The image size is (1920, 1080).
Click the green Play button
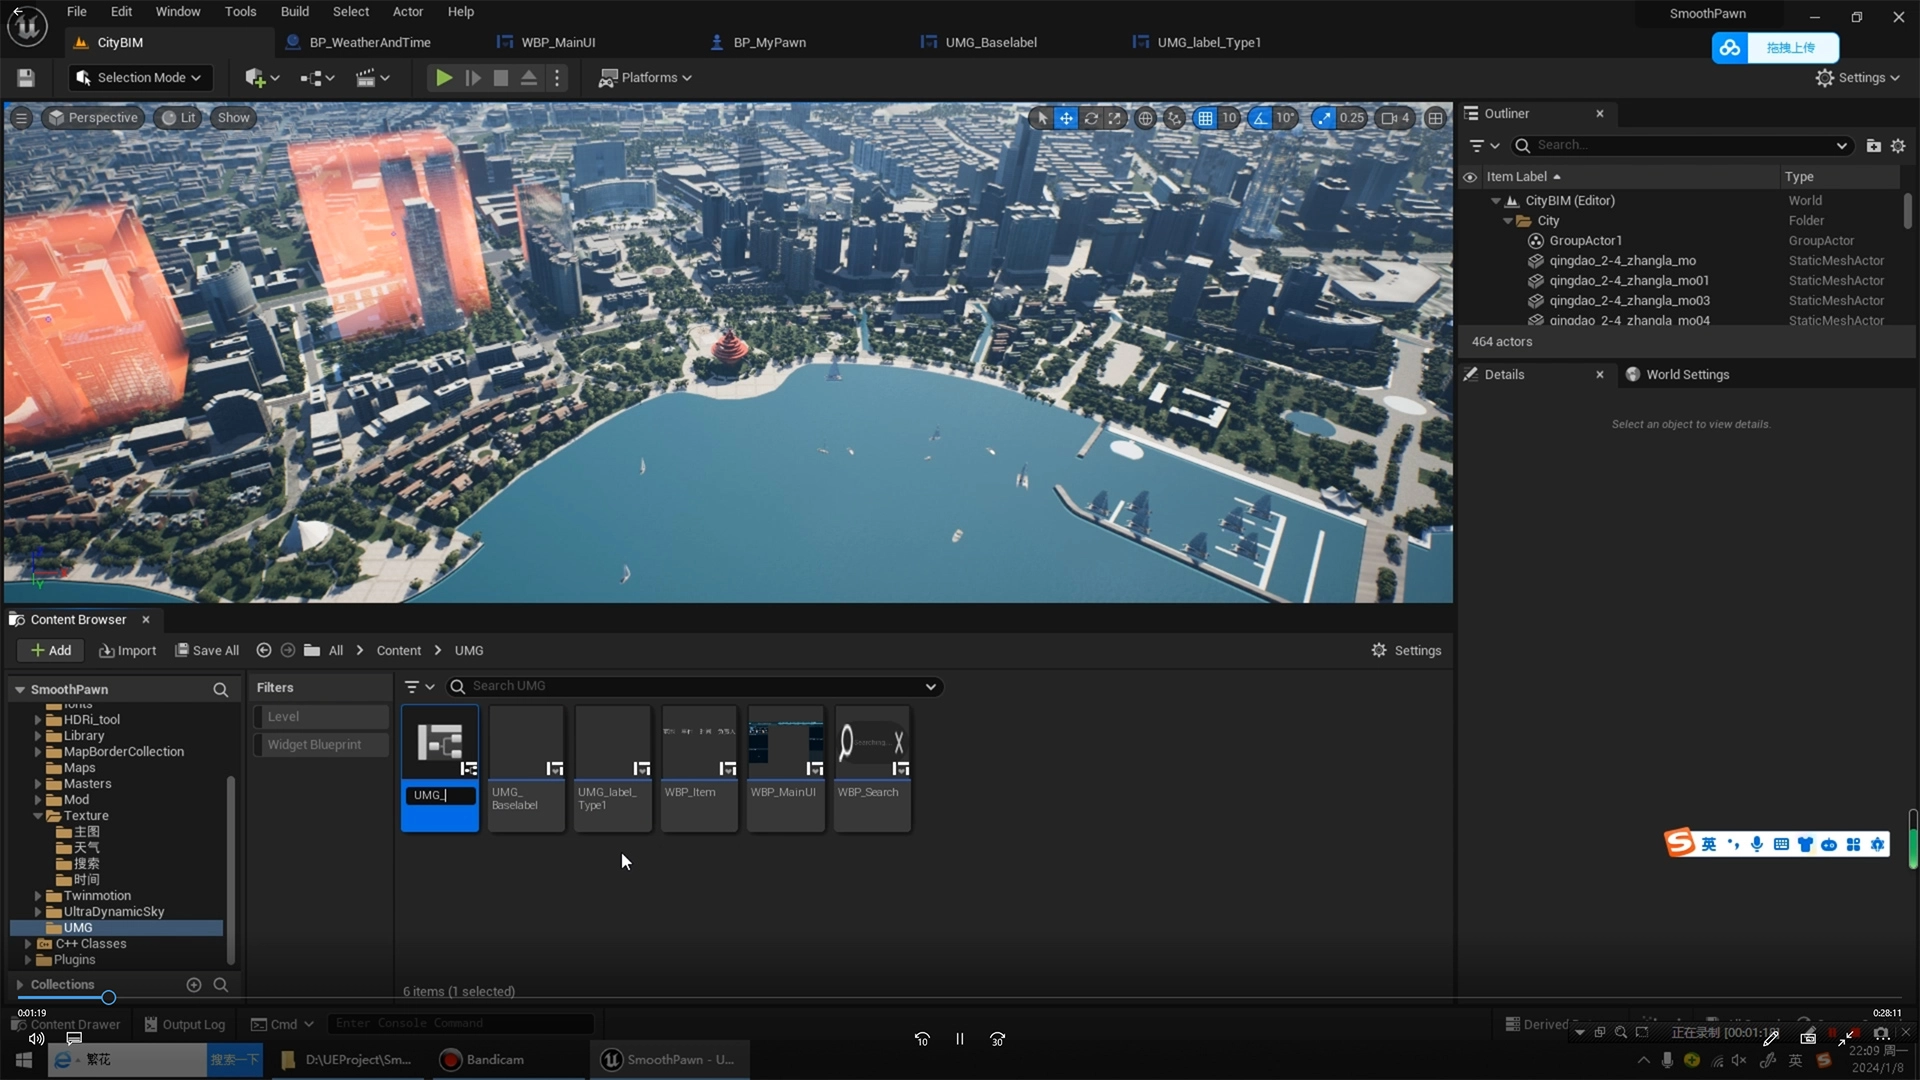tap(443, 78)
